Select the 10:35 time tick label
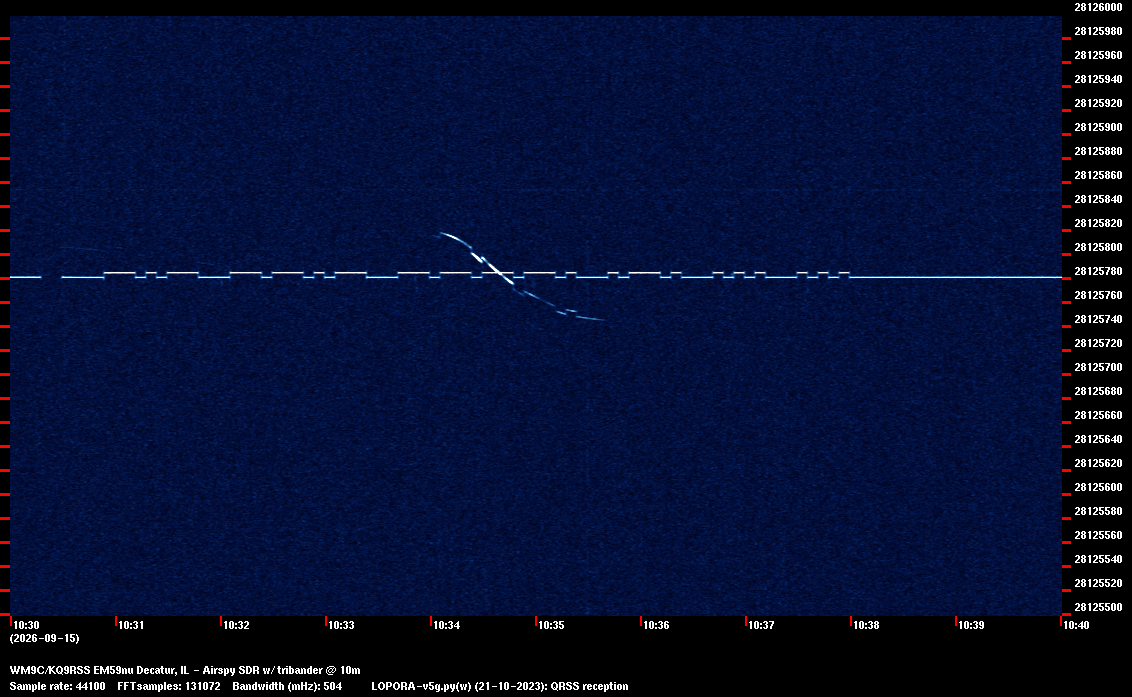1132x697 pixels. 551,625
